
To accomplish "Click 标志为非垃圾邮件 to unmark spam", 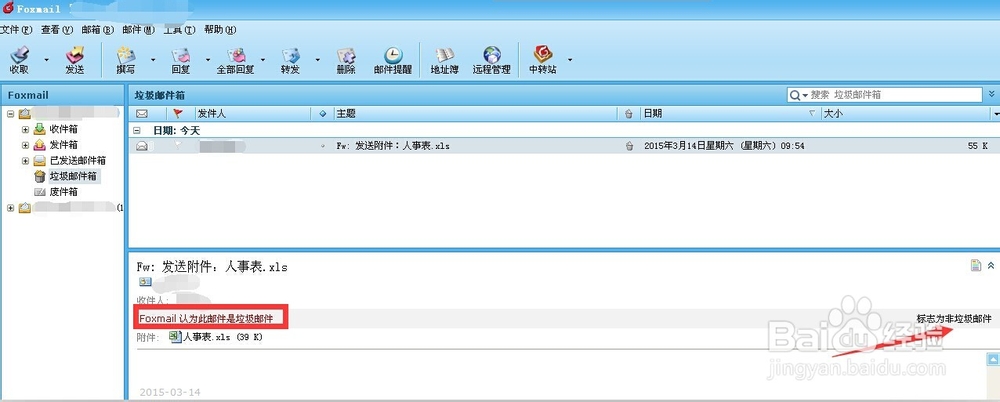I will 954,318.
